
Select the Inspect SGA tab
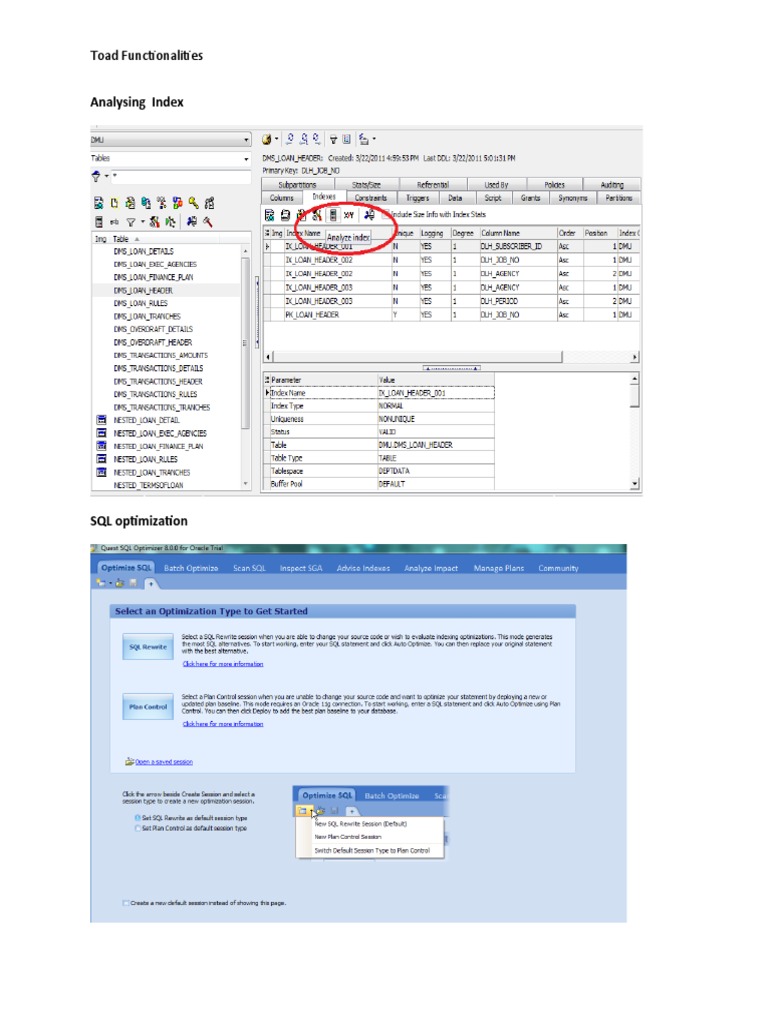point(301,568)
